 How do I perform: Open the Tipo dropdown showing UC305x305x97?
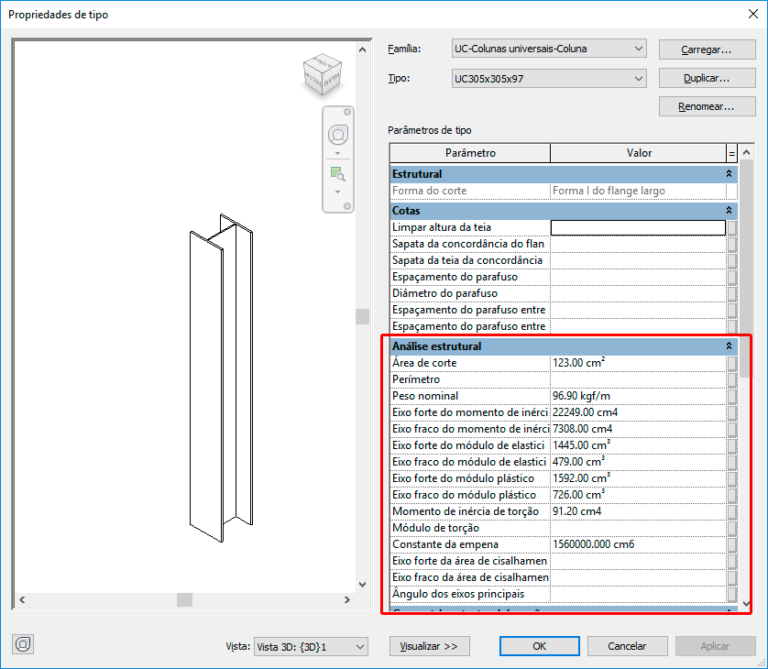[x=639, y=79]
